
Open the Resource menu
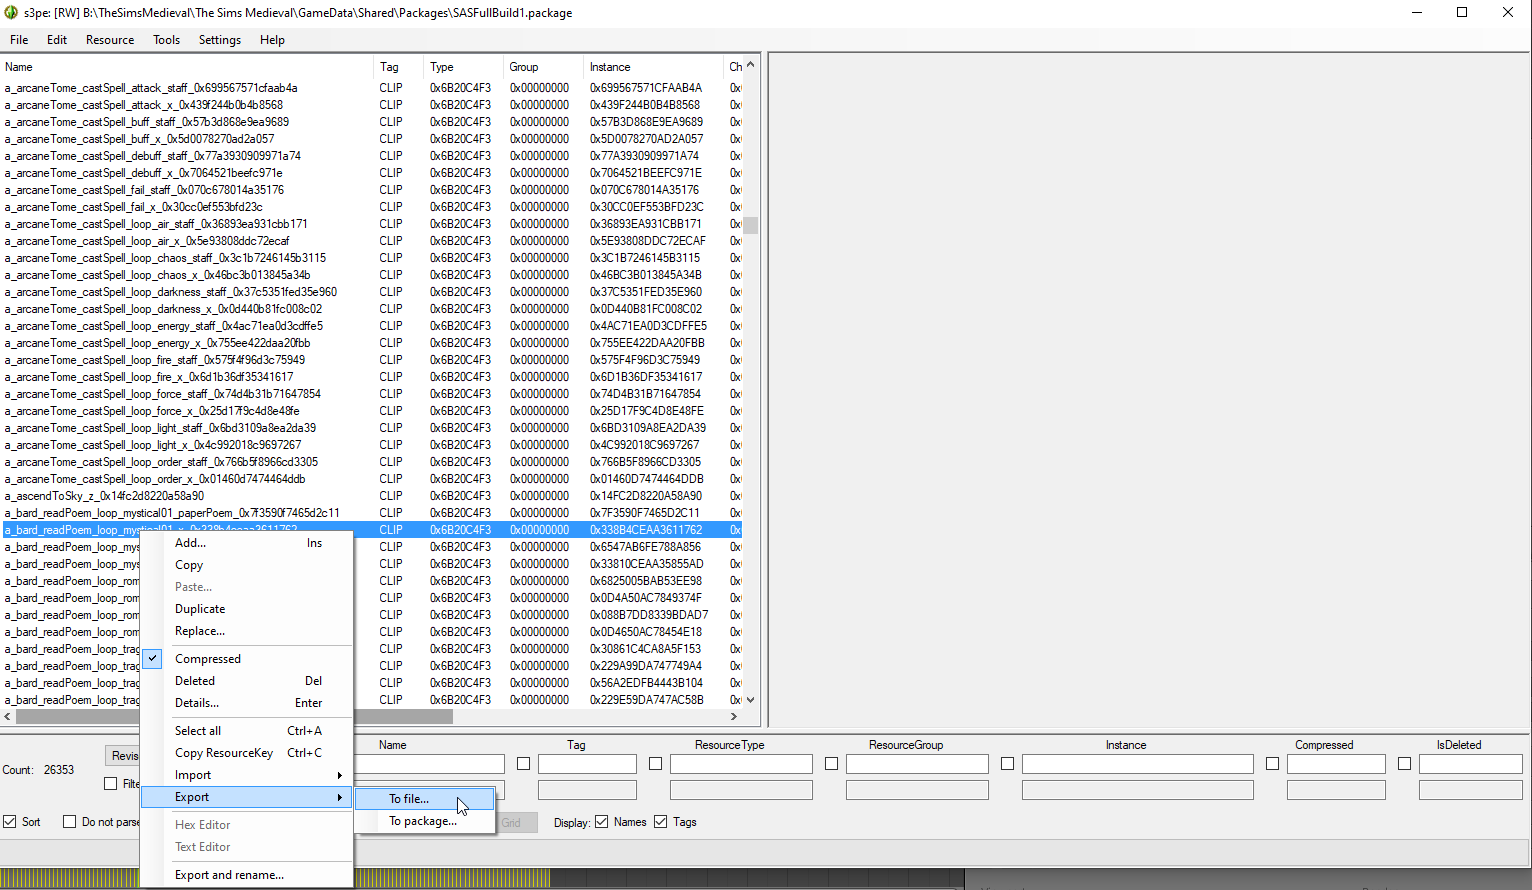110,40
